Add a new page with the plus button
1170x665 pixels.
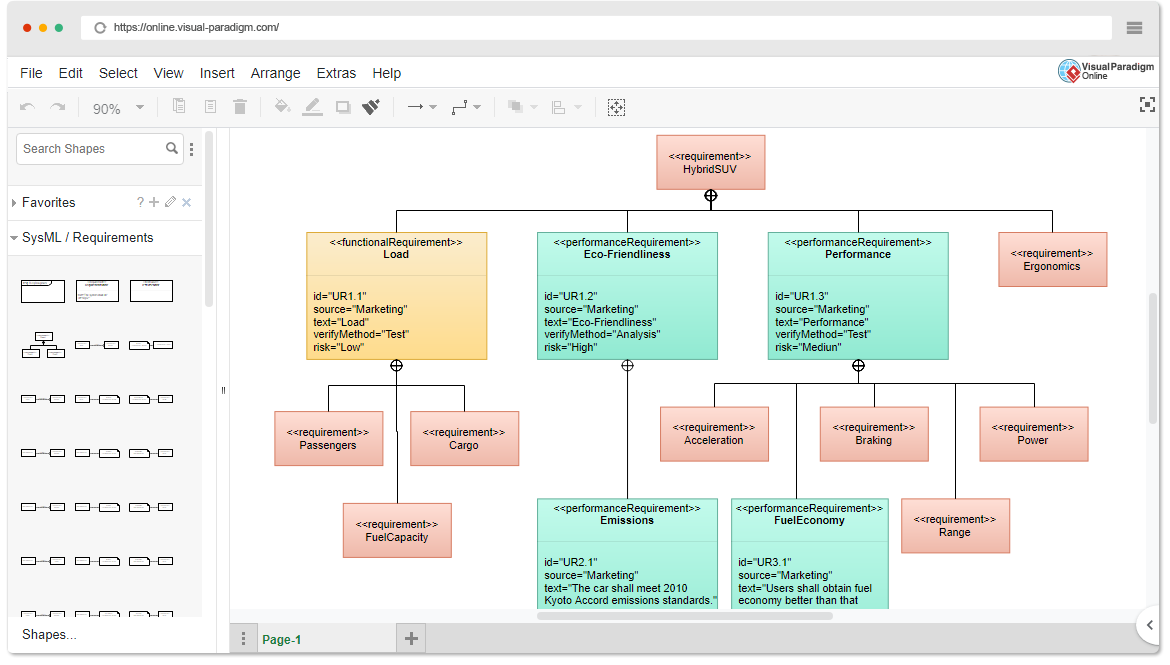(x=410, y=636)
